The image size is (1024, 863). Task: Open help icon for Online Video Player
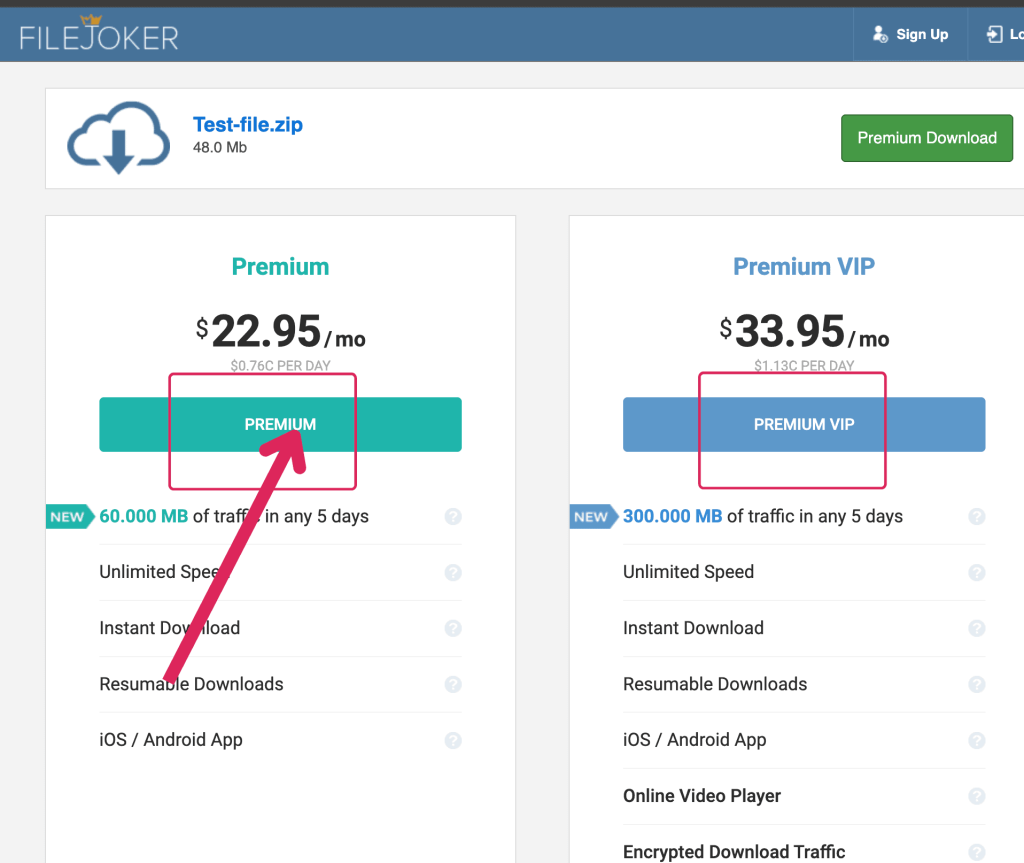point(977,796)
